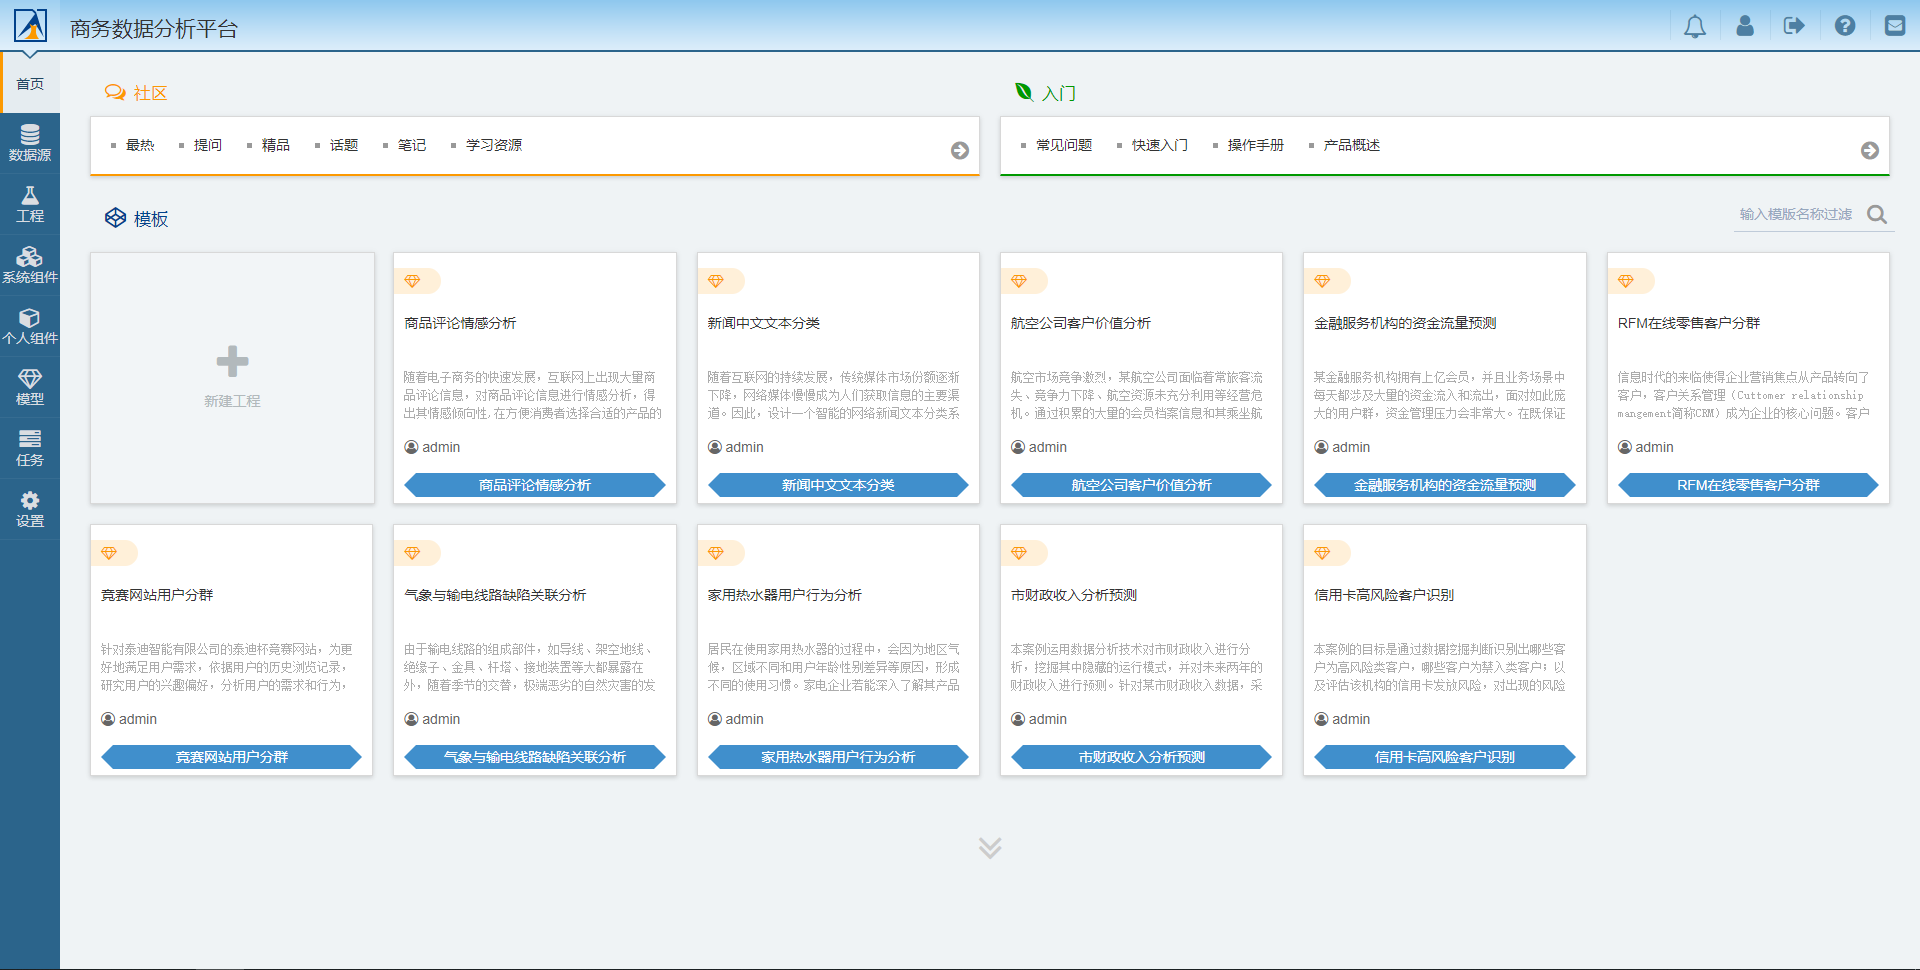Click 竞赛网站用户分群 blue button
This screenshot has width=1920, height=970.
[x=232, y=757]
